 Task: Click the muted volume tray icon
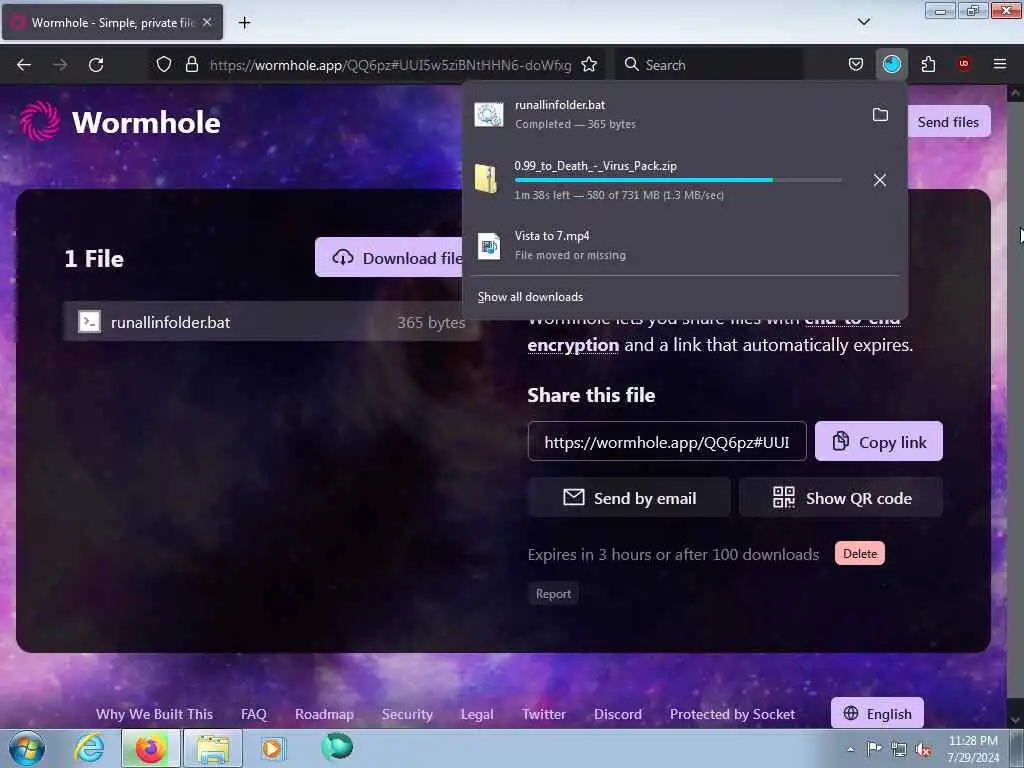(923, 749)
